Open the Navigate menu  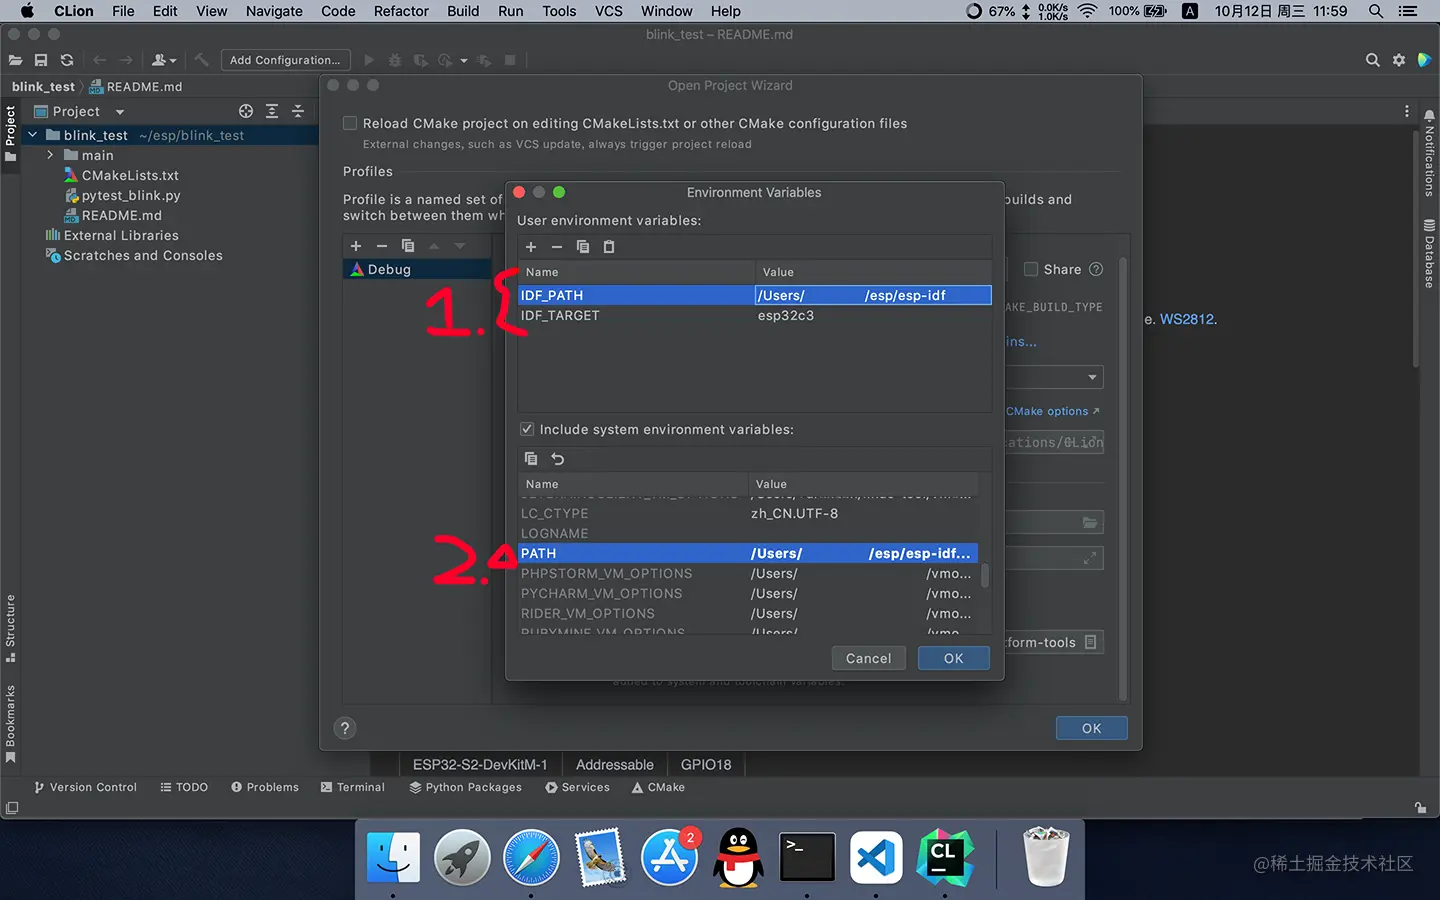click(274, 11)
